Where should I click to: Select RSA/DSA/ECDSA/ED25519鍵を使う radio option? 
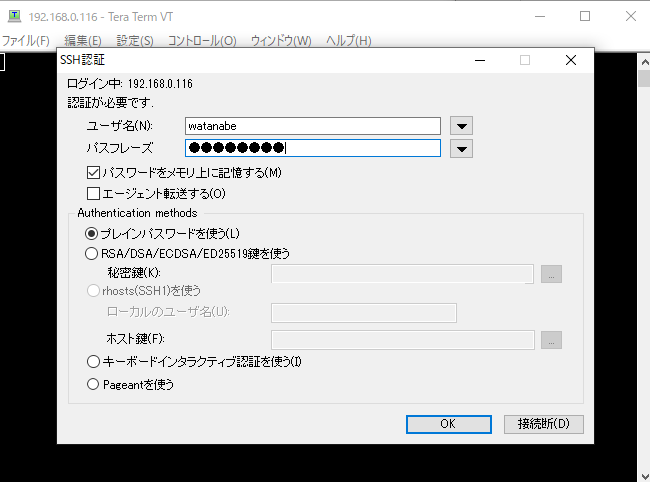pos(92,253)
